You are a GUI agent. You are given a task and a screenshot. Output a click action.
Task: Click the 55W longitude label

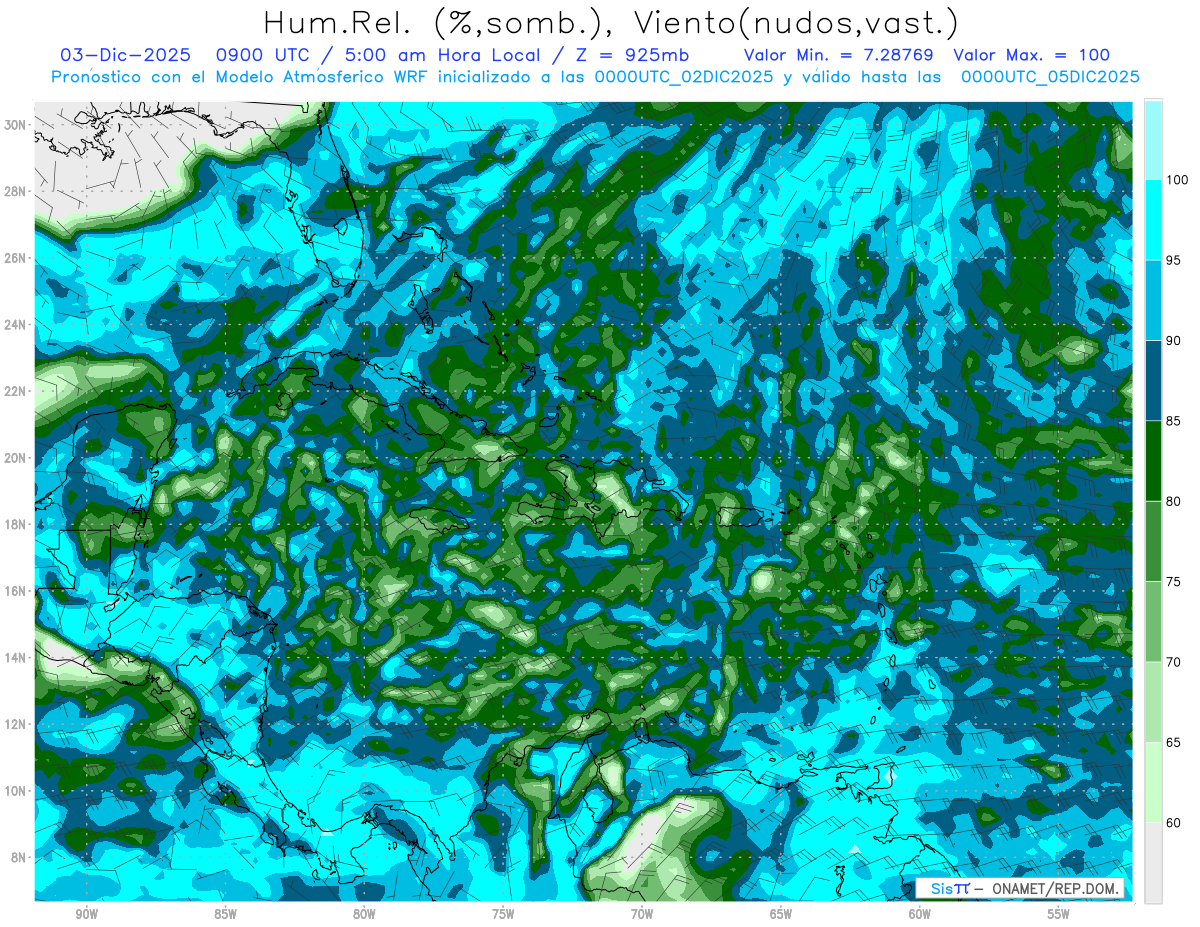(x=1059, y=915)
